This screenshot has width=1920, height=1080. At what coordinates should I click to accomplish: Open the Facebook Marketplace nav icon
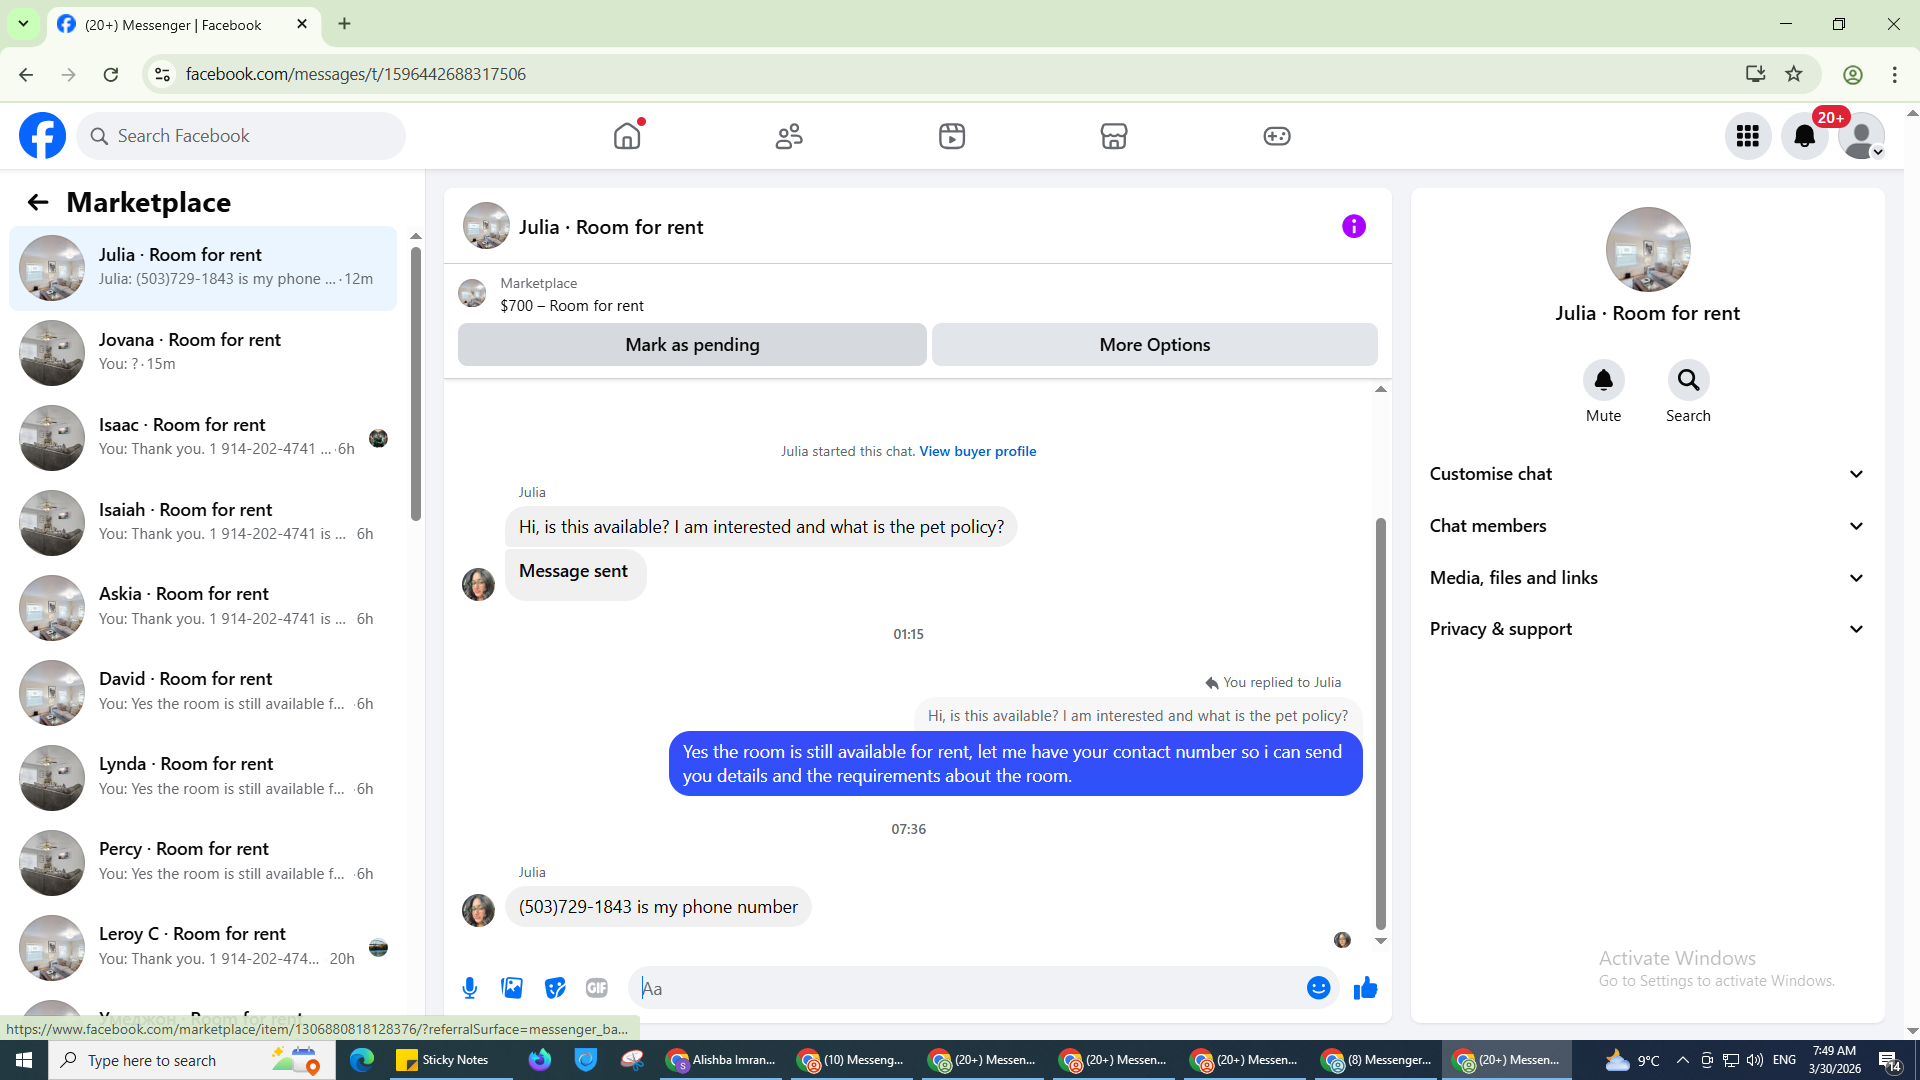pyautogui.click(x=1113, y=136)
